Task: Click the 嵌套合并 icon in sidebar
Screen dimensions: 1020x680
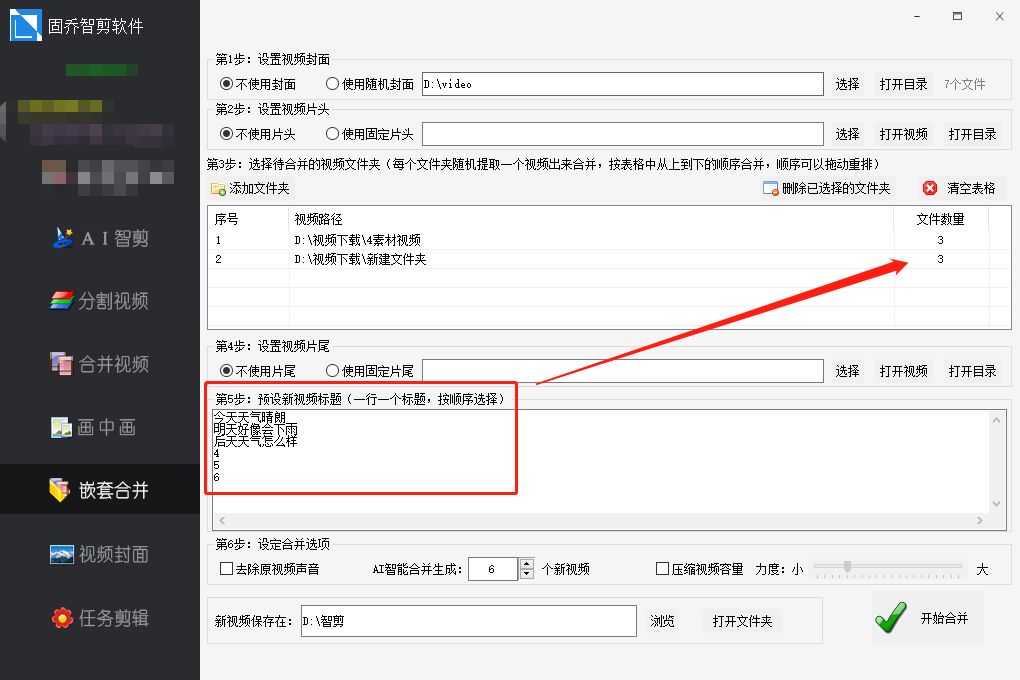Action: click(x=60, y=490)
